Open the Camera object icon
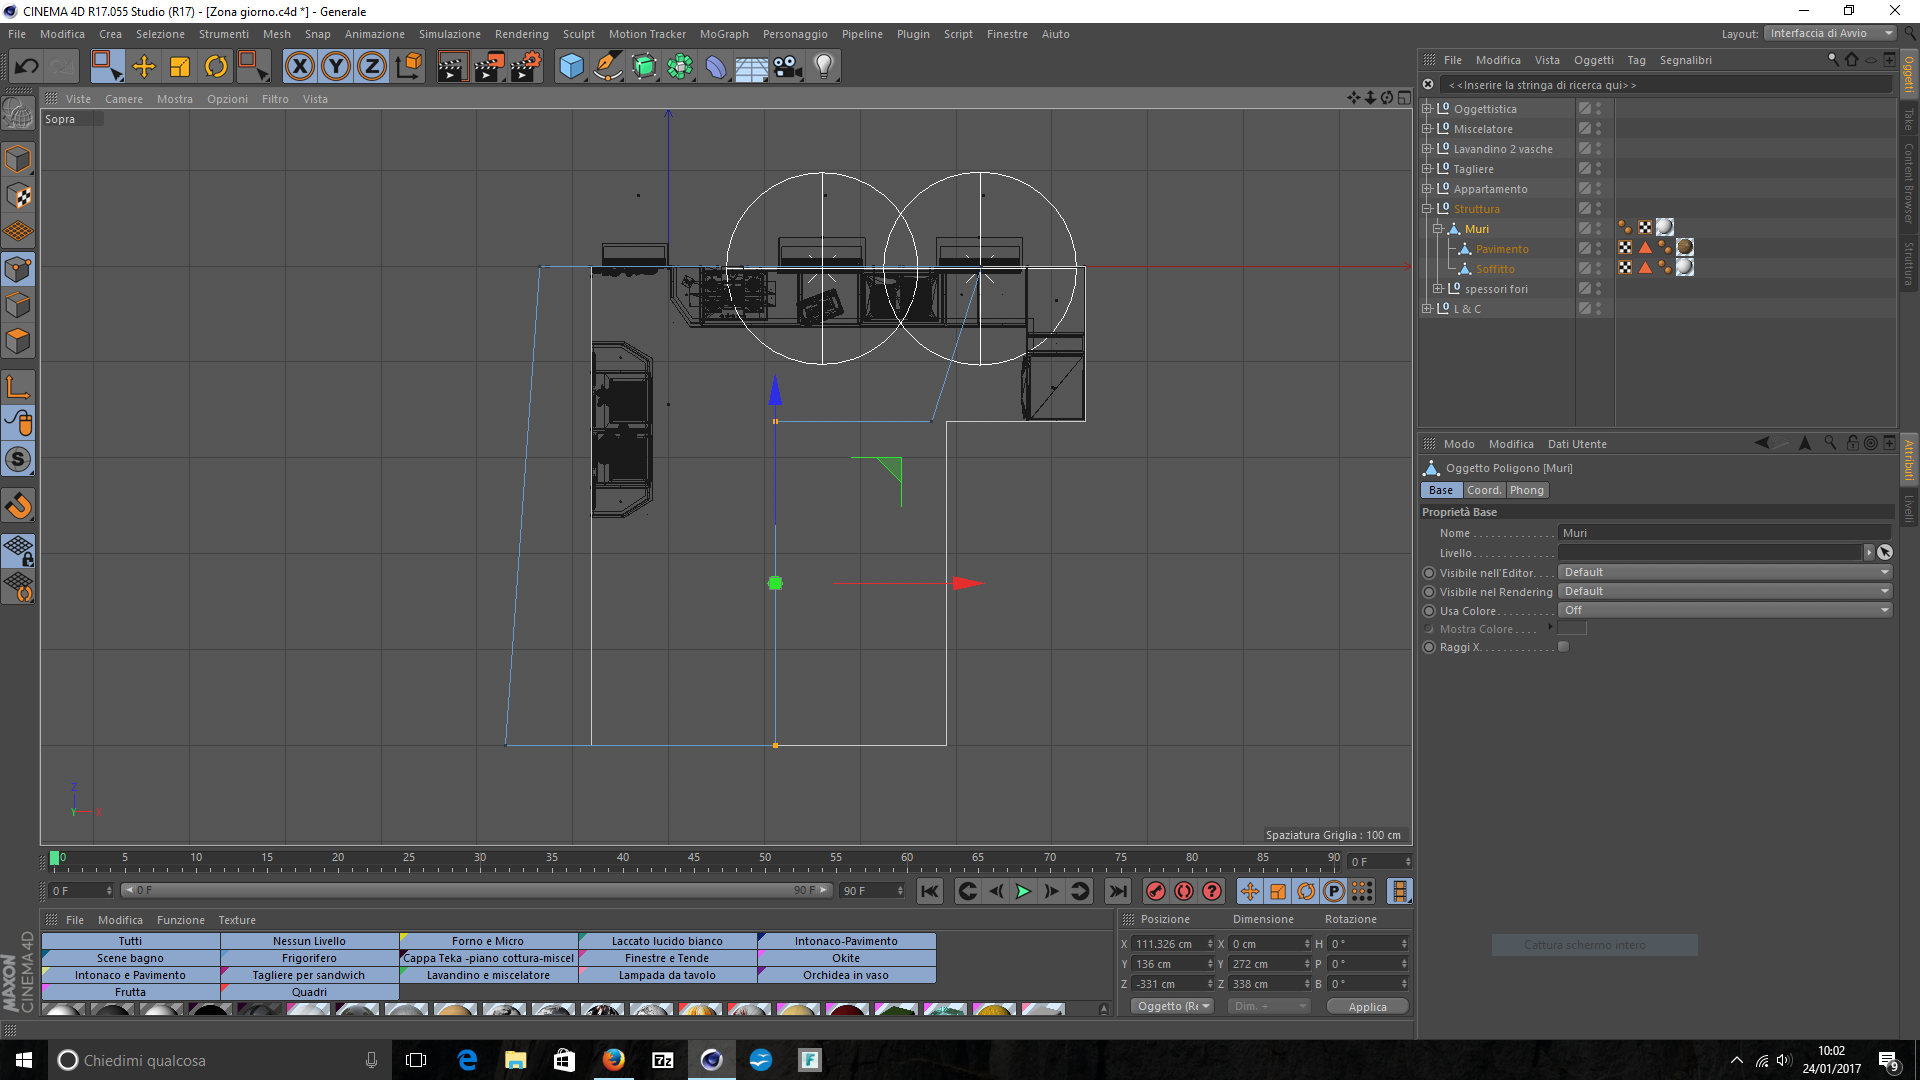1920x1080 pixels. pos(788,67)
